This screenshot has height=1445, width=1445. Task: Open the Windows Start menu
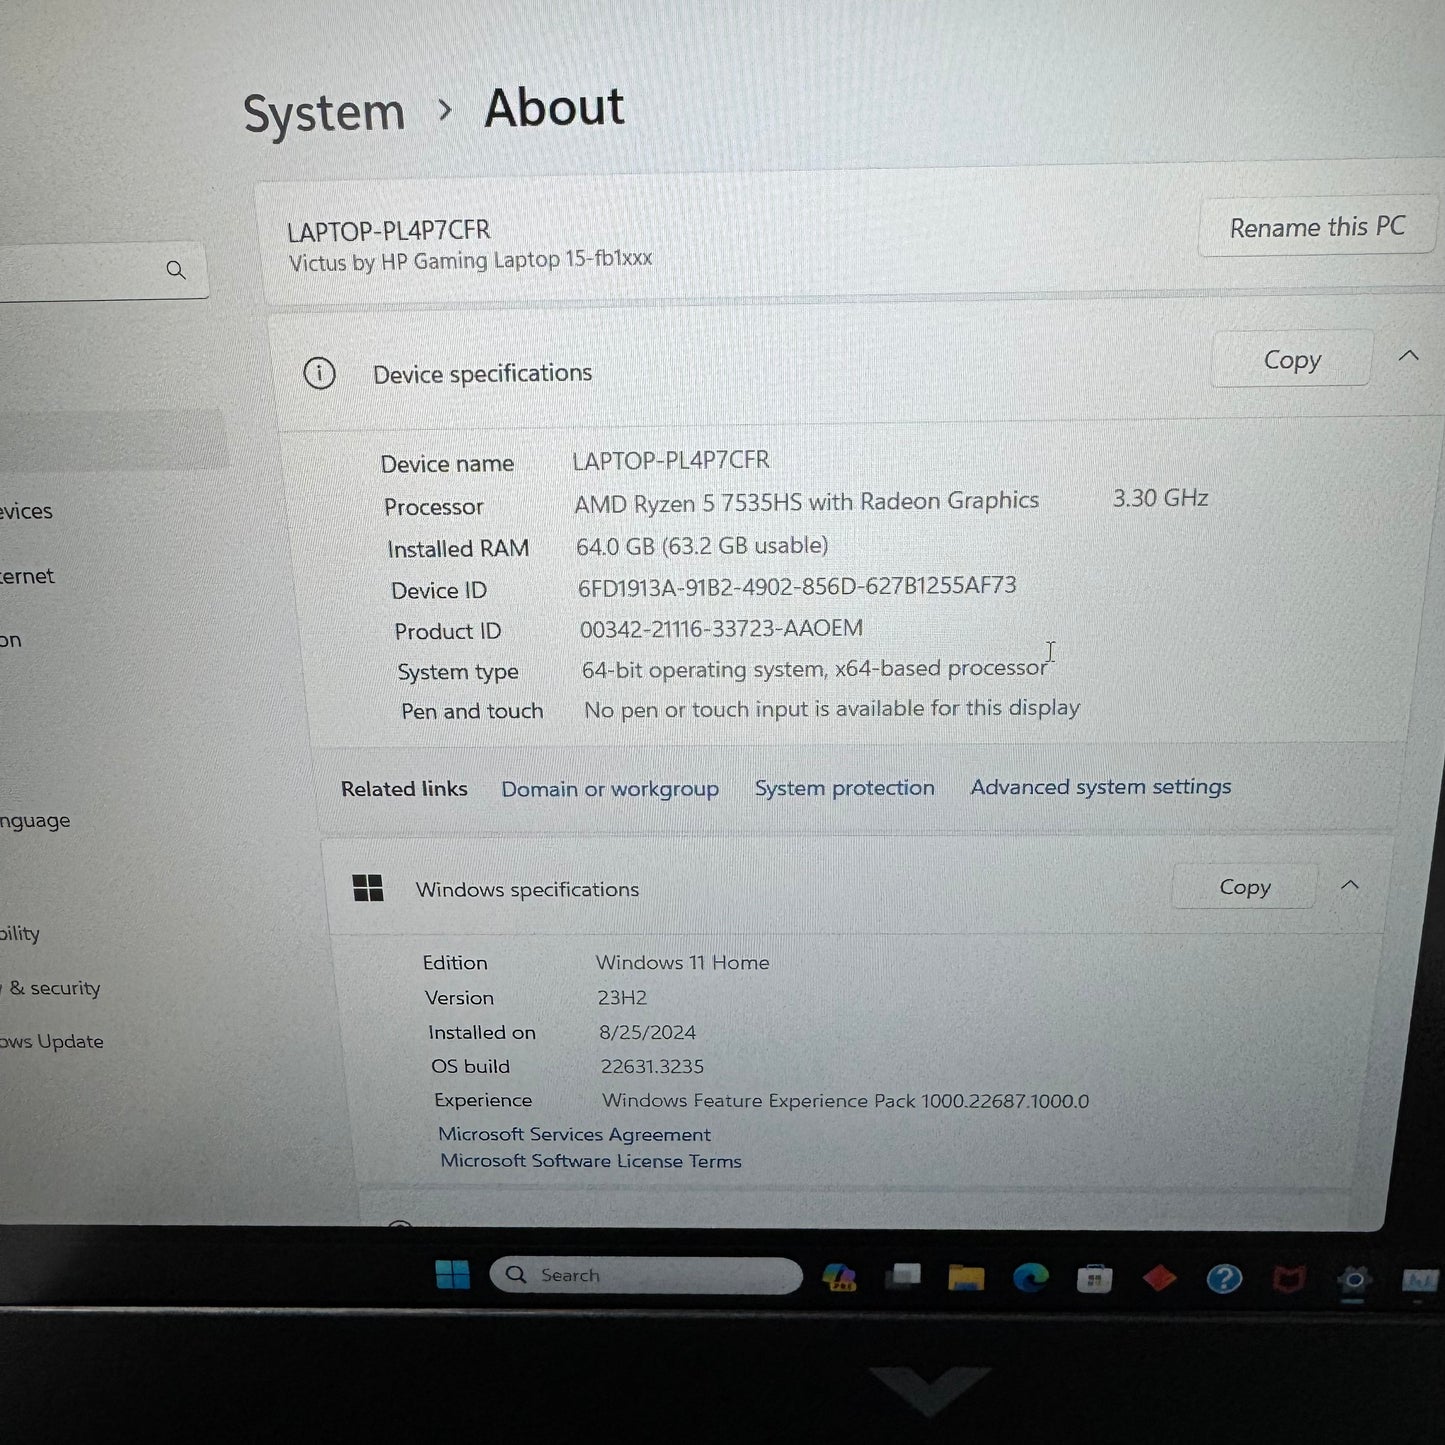[452, 1274]
